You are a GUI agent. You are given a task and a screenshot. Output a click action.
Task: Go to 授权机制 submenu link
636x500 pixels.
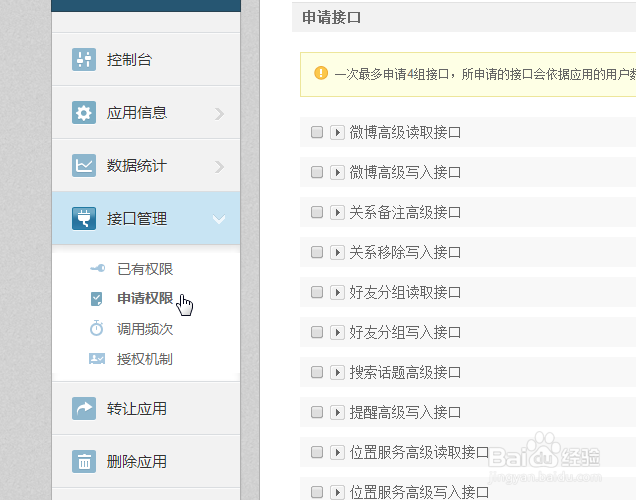click(145, 359)
